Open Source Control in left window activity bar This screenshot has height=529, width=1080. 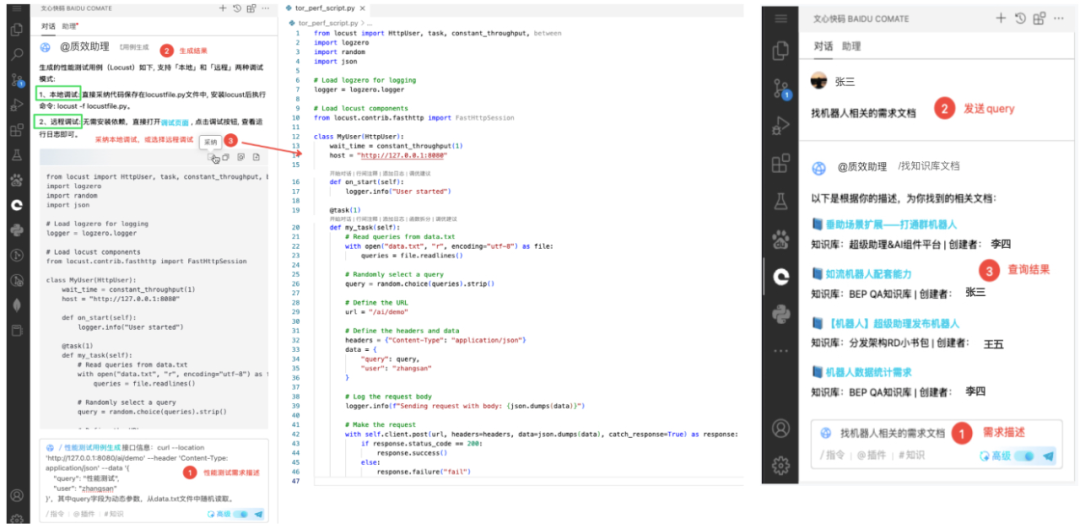(x=17, y=80)
